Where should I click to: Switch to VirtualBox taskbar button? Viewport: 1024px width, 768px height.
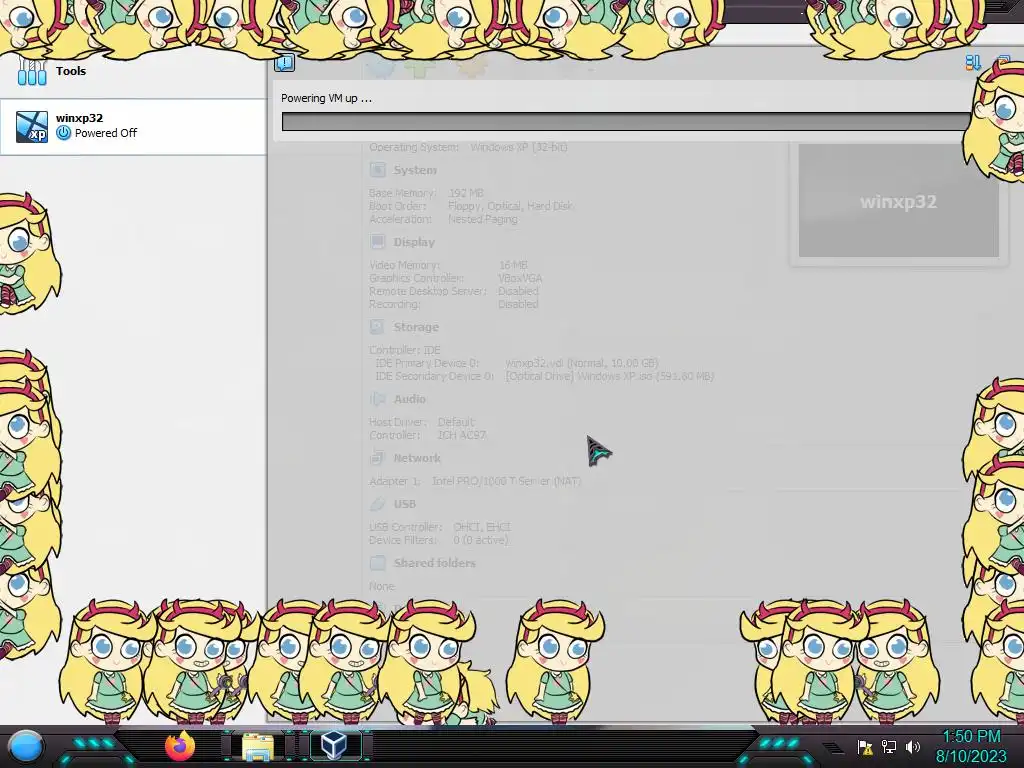[334, 746]
